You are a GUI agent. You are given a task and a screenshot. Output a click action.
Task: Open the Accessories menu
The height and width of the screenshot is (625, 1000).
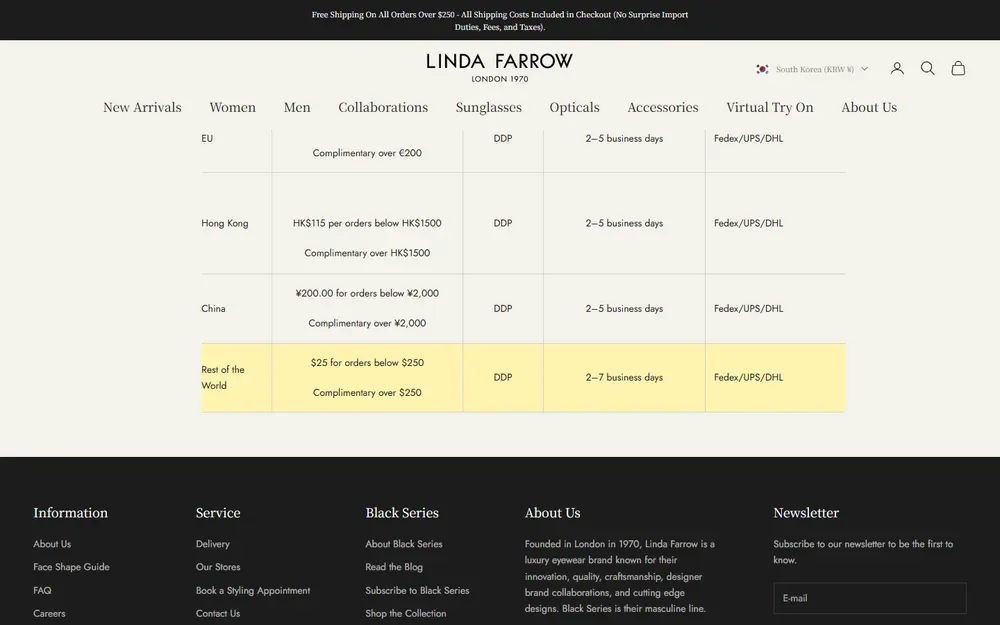[x=663, y=107]
